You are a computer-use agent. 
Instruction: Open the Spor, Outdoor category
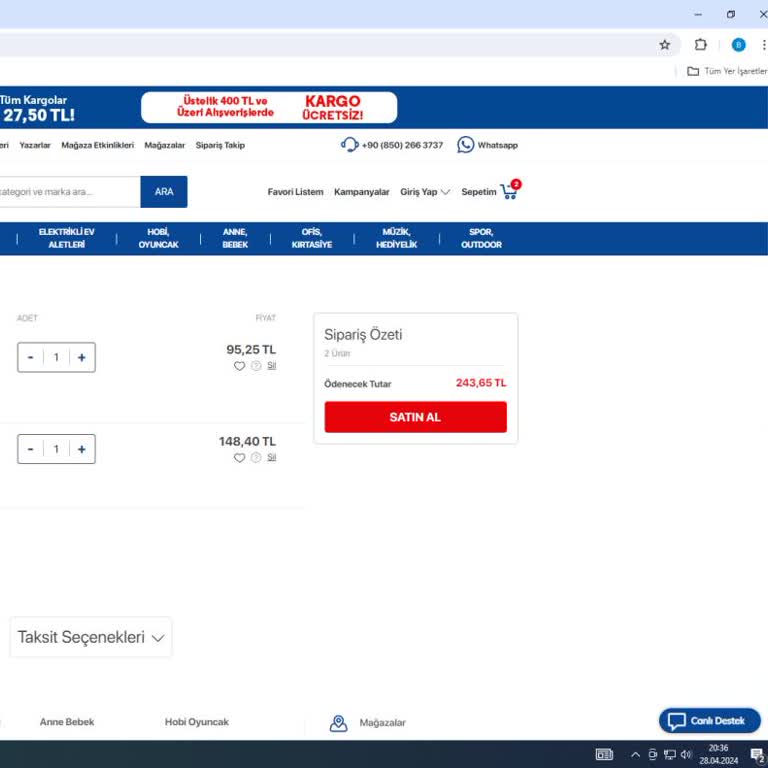(x=481, y=238)
